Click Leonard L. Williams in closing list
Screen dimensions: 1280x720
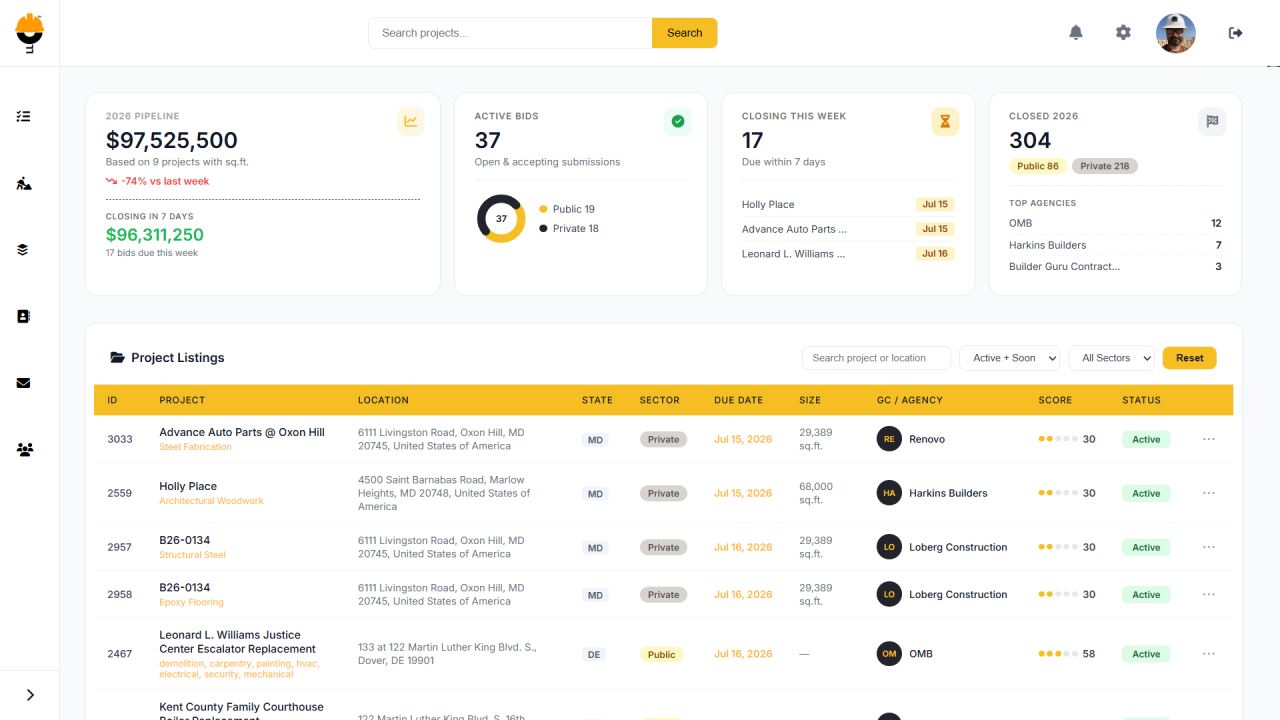794,254
